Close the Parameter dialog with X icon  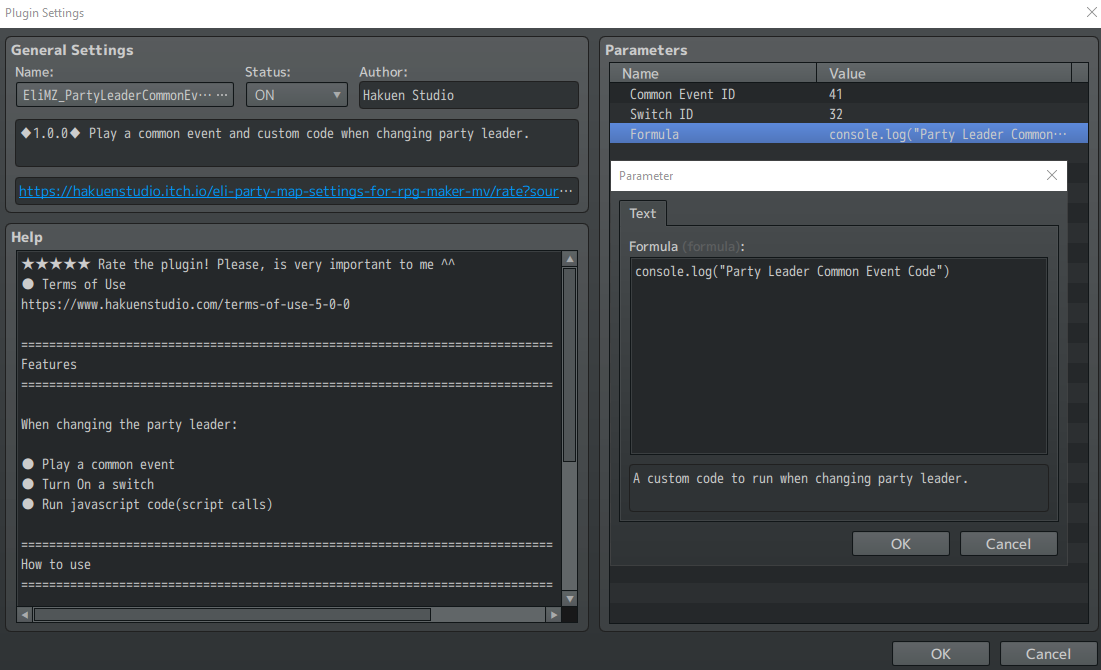click(1051, 175)
